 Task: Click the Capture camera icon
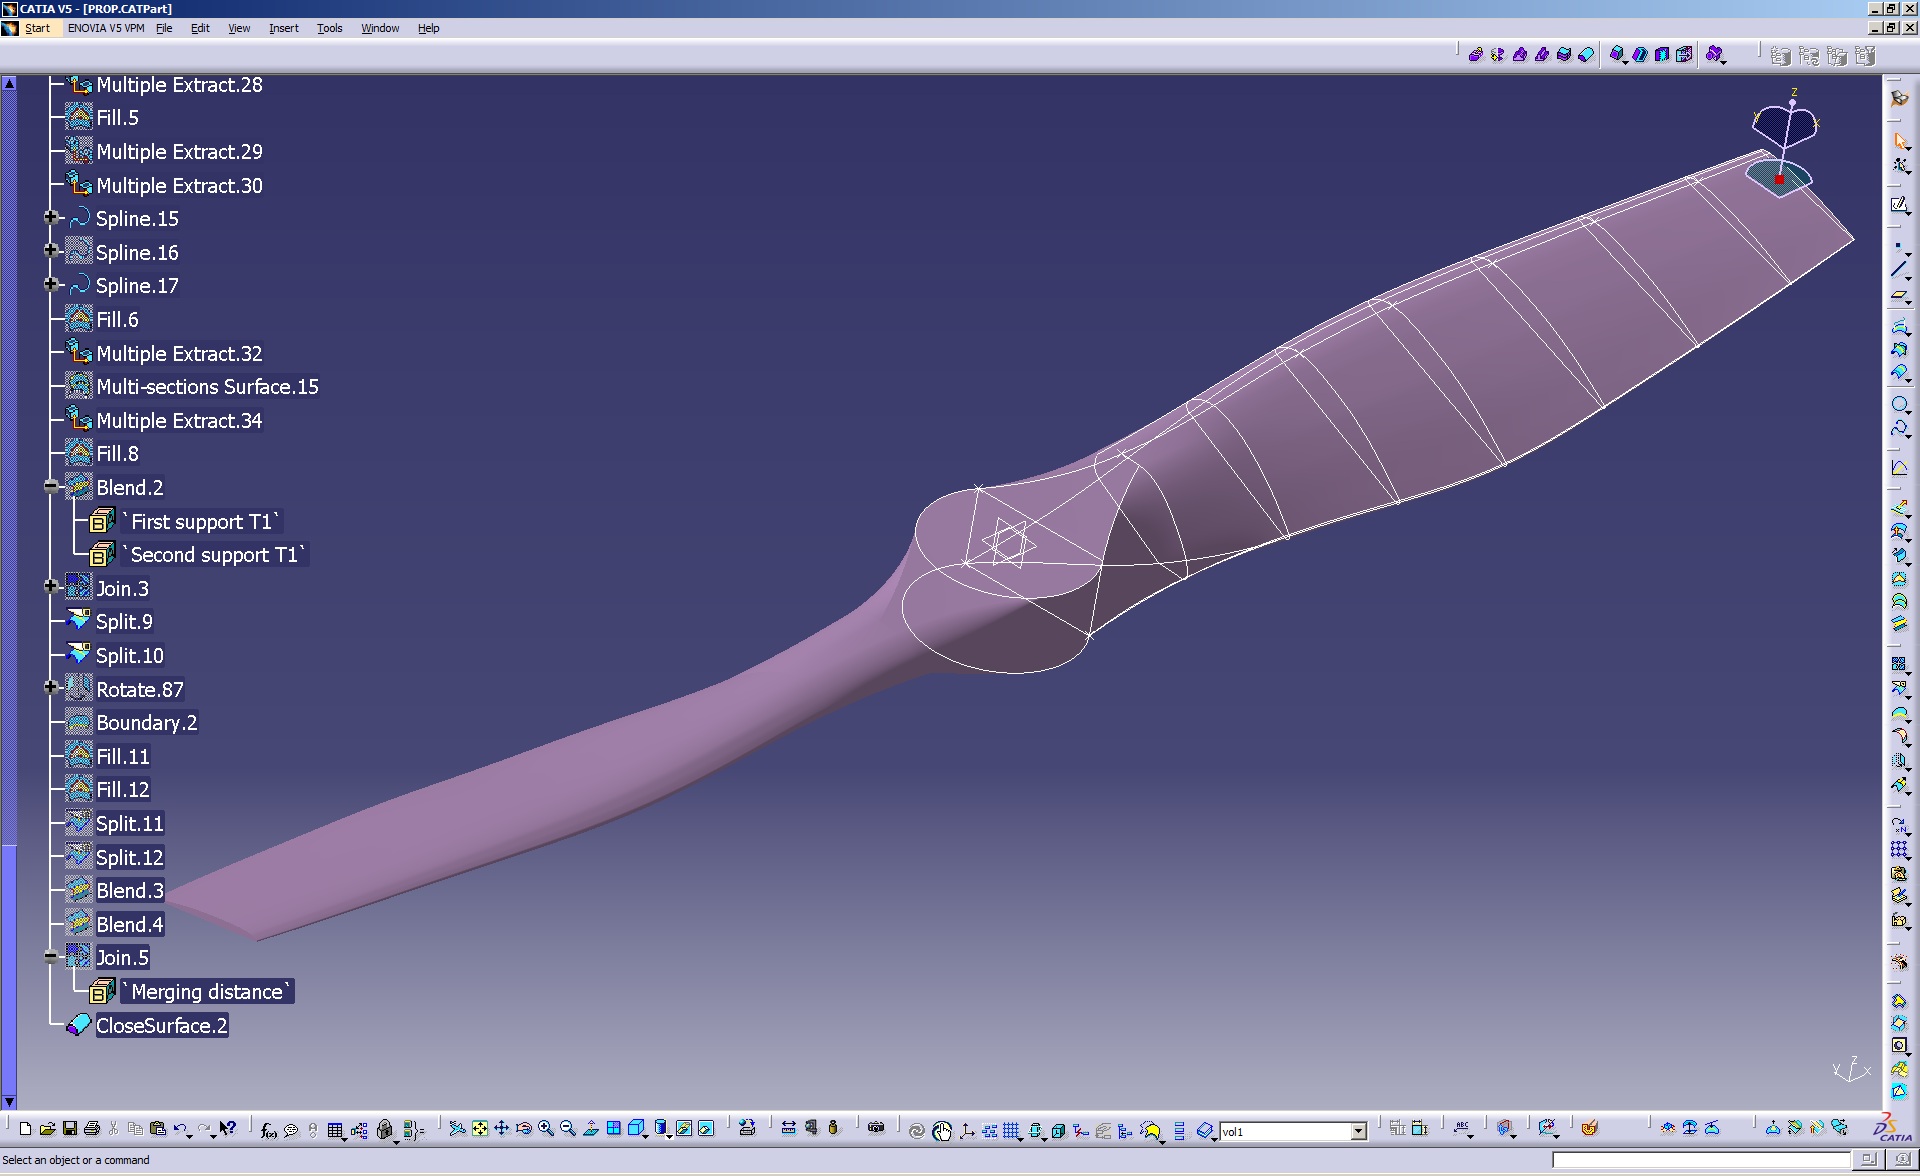876,1128
